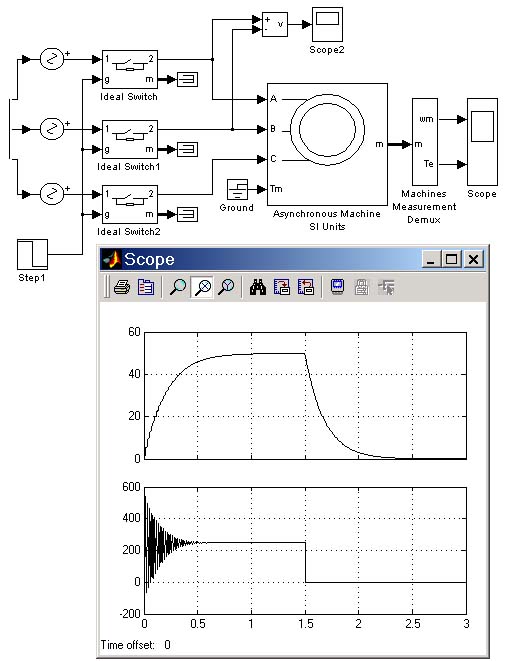Viewport: 505px width, 661px height.
Task: Select terminator block of Ideal Switch
Action: (x=187, y=79)
